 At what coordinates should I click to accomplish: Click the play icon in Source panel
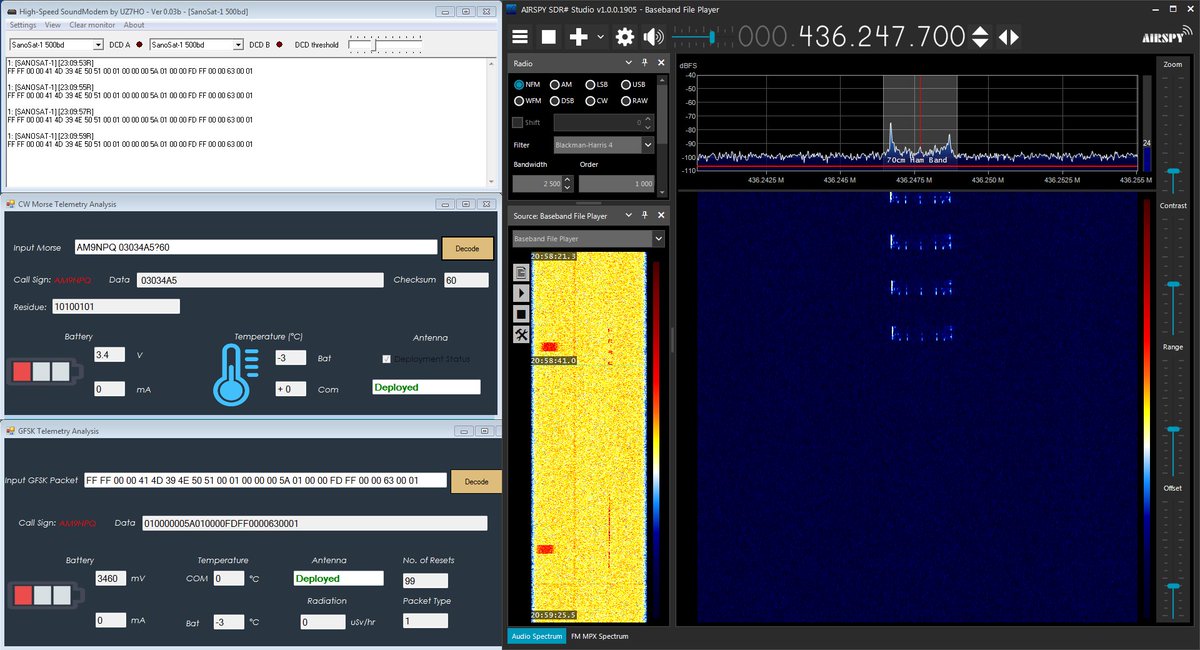point(521,293)
